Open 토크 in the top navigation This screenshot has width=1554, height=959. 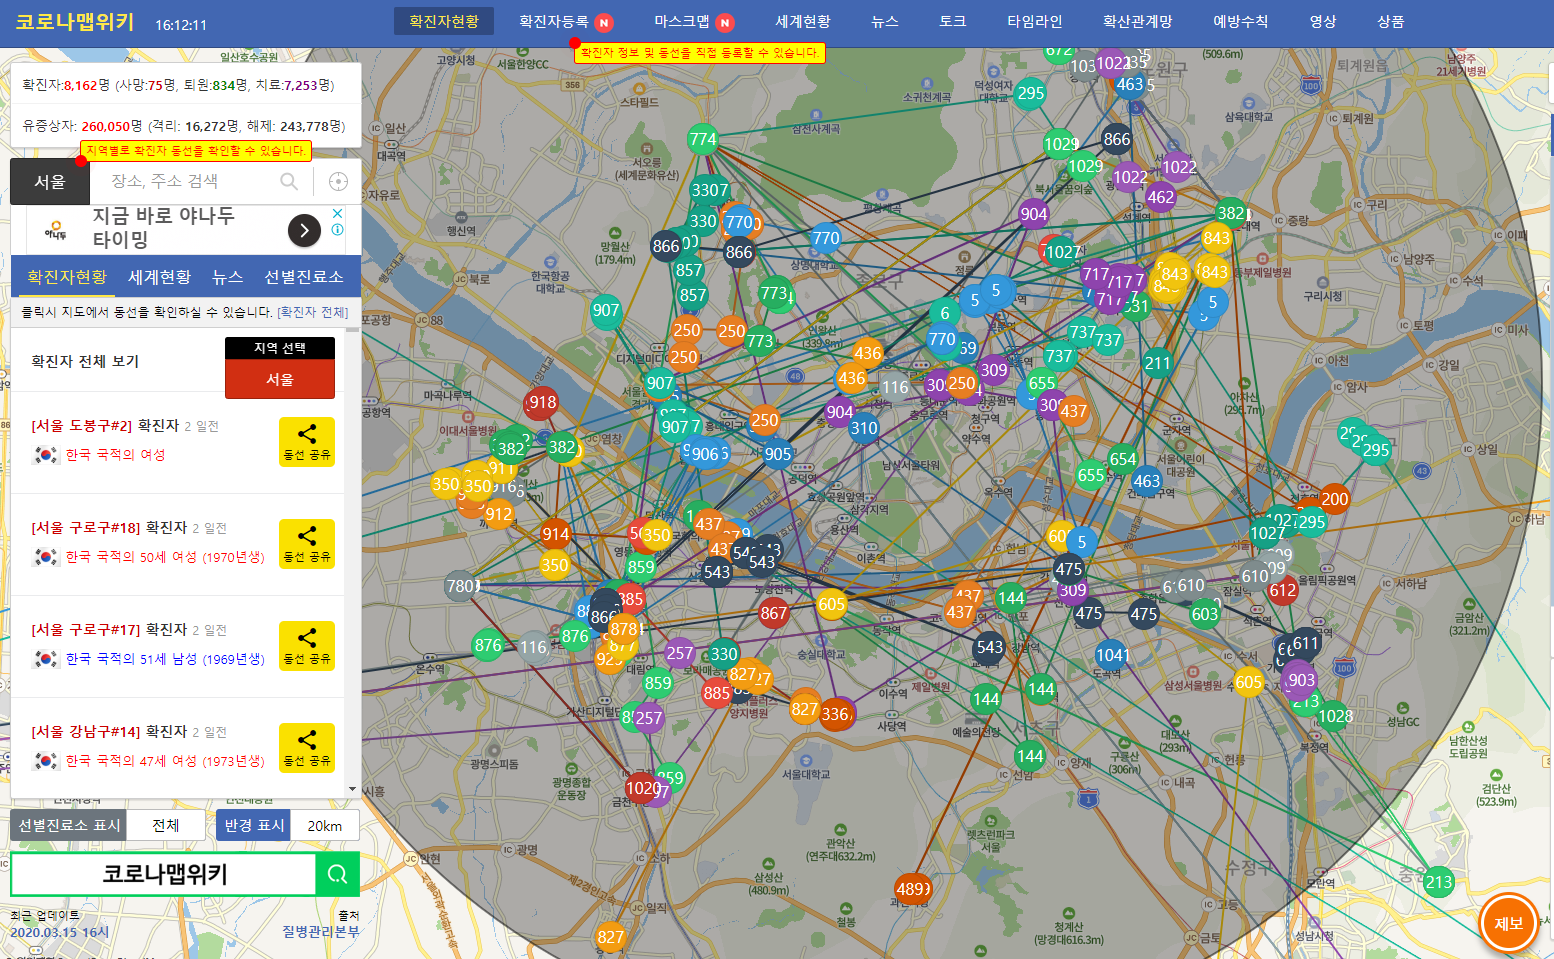point(953,21)
